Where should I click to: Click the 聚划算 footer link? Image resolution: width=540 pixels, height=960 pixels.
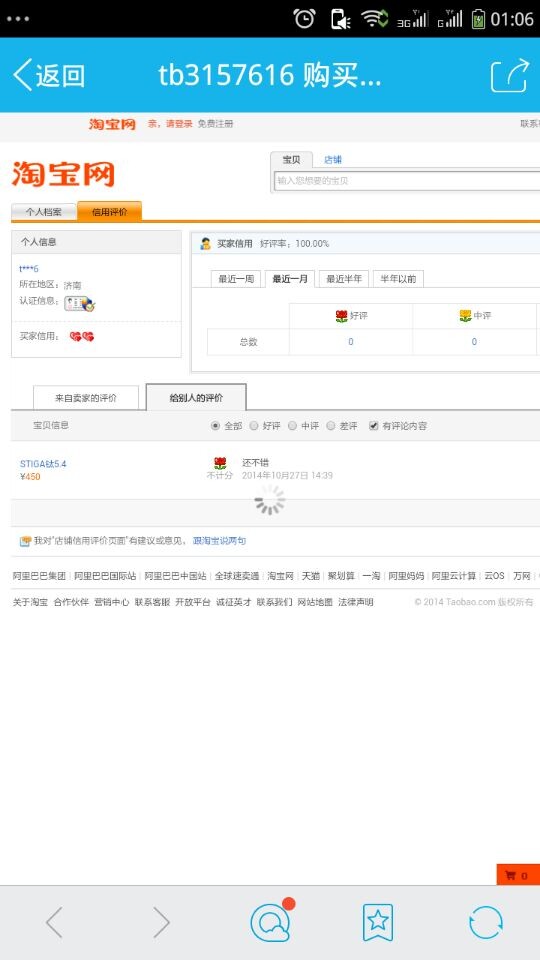coord(341,576)
